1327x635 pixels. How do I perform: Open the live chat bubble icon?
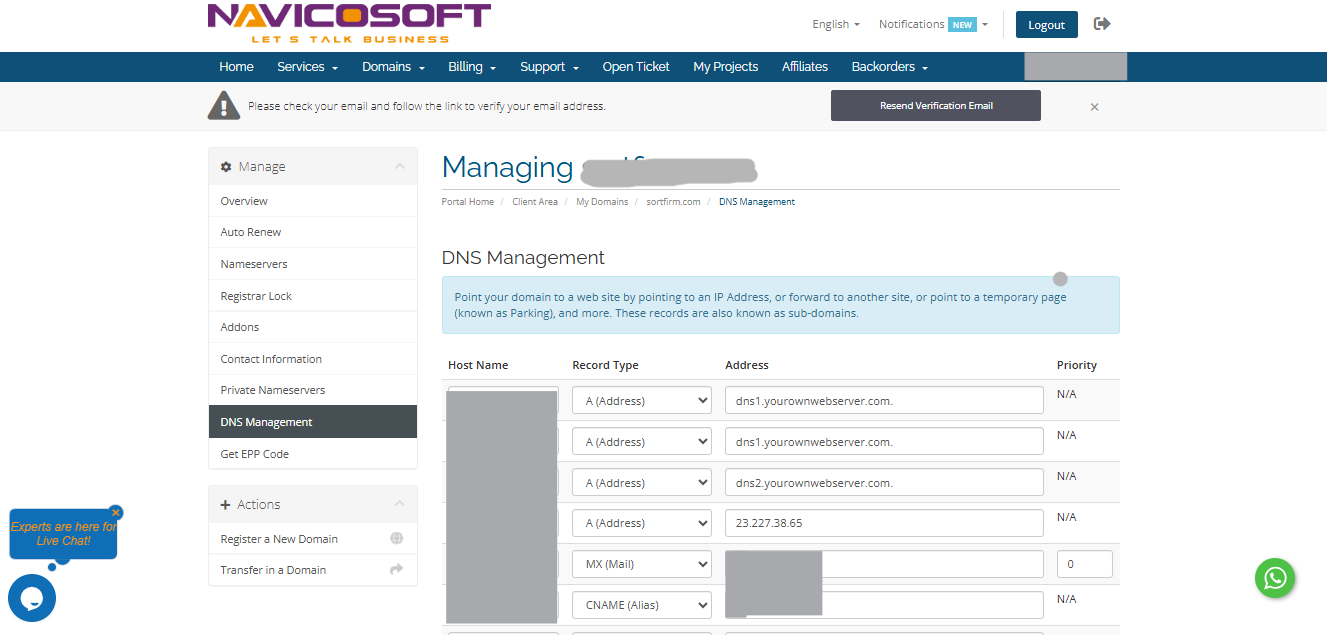(32, 598)
